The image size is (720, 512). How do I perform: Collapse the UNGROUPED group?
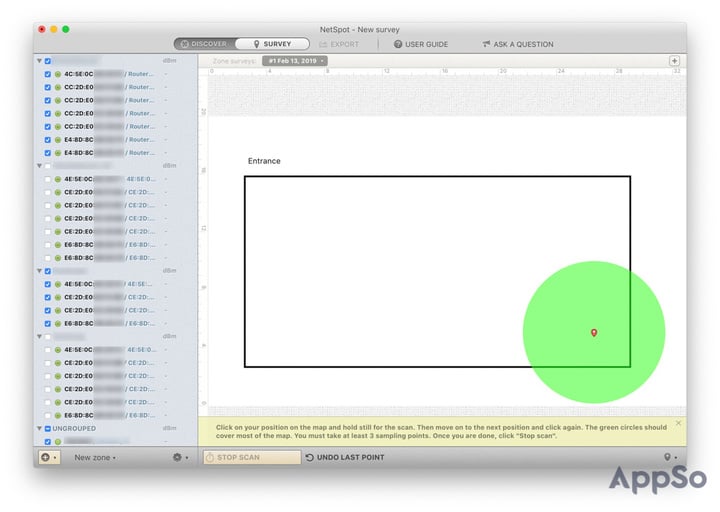coord(39,428)
